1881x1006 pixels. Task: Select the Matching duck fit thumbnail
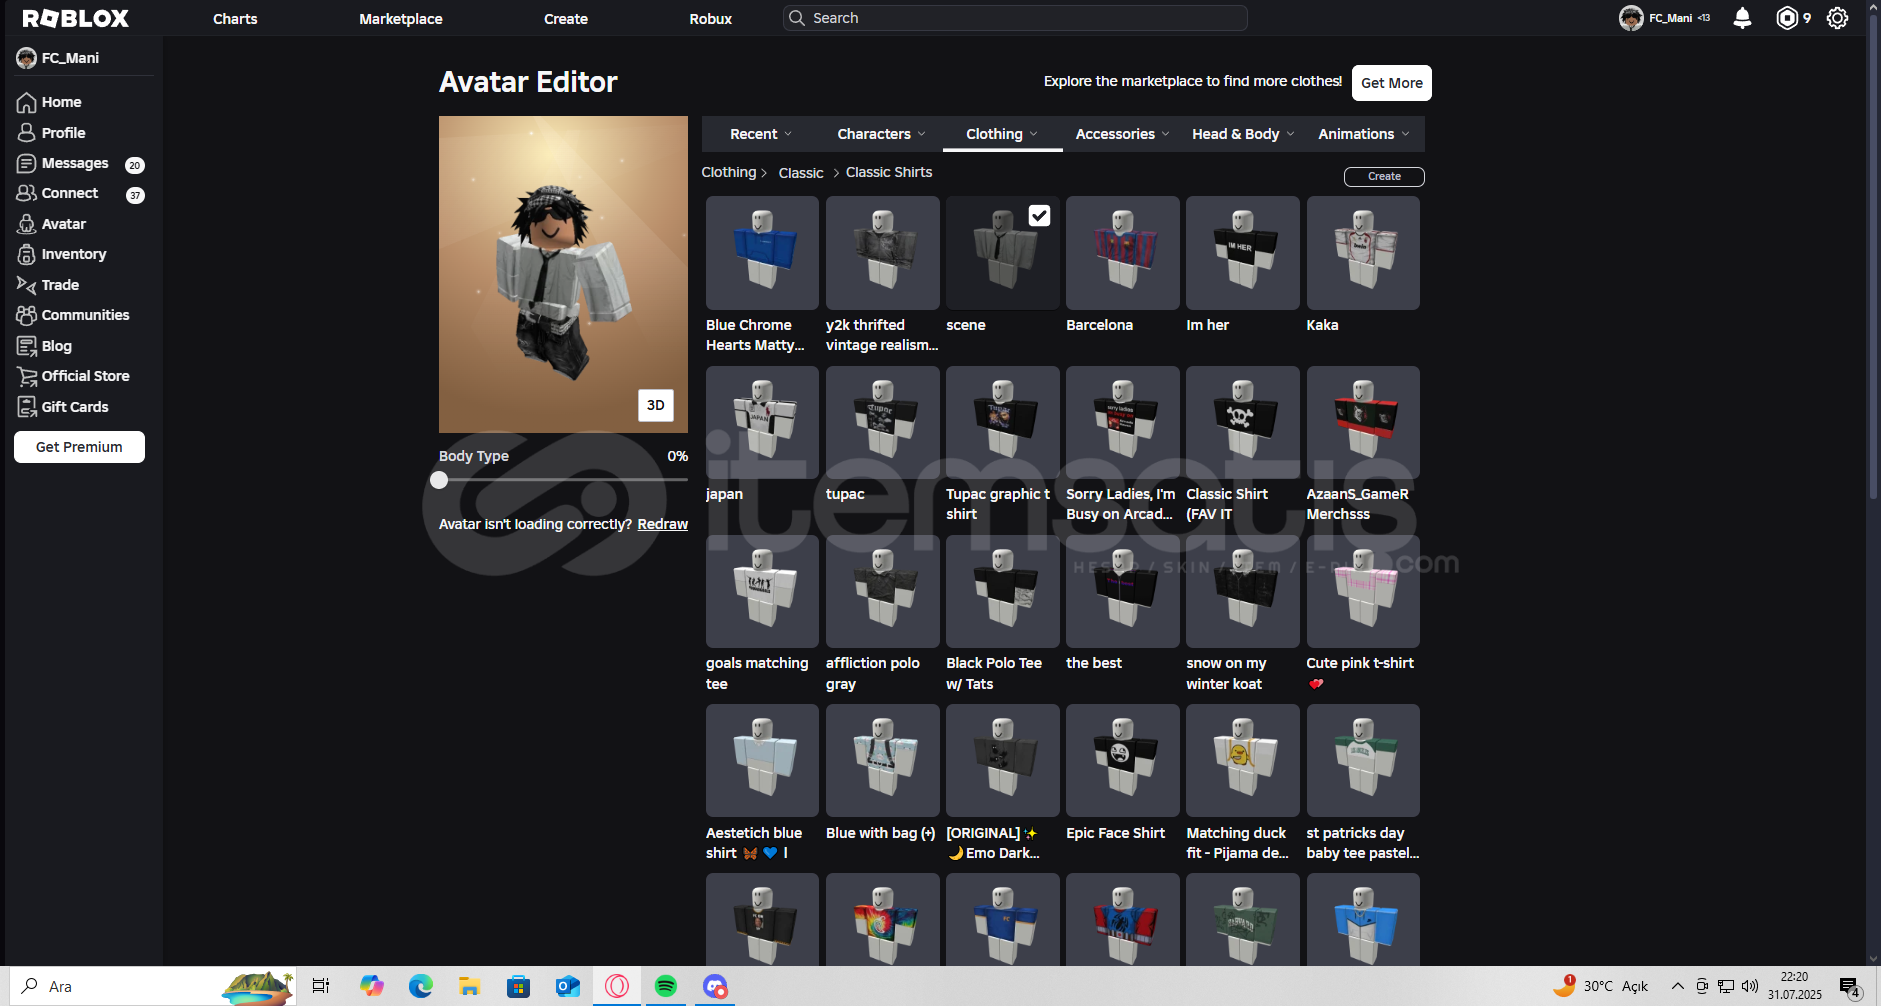[1243, 761]
